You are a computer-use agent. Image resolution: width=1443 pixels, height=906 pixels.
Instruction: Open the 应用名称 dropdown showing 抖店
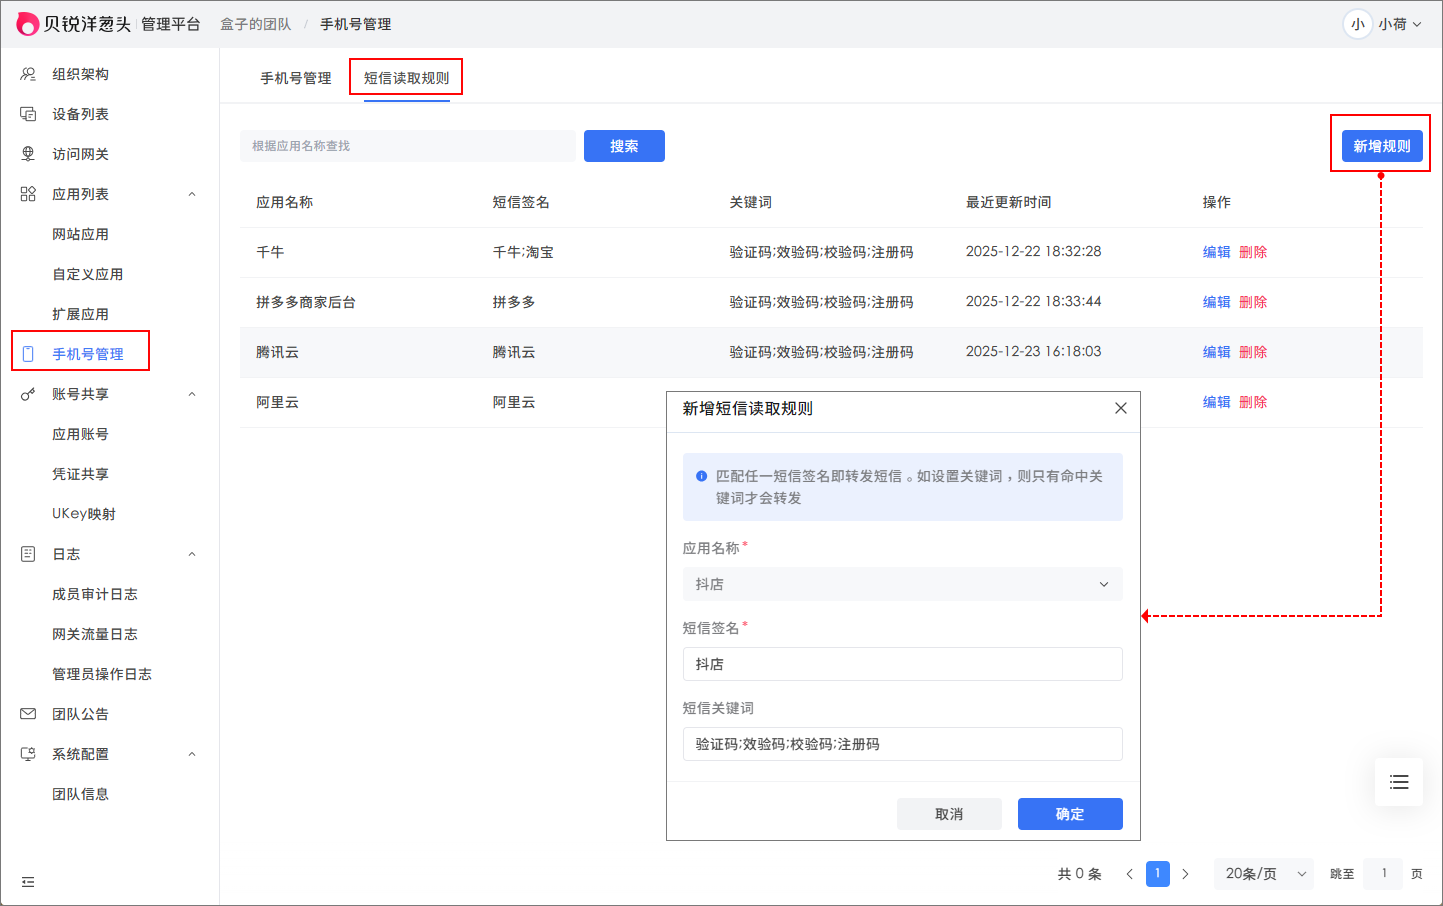(x=902, y=584)
